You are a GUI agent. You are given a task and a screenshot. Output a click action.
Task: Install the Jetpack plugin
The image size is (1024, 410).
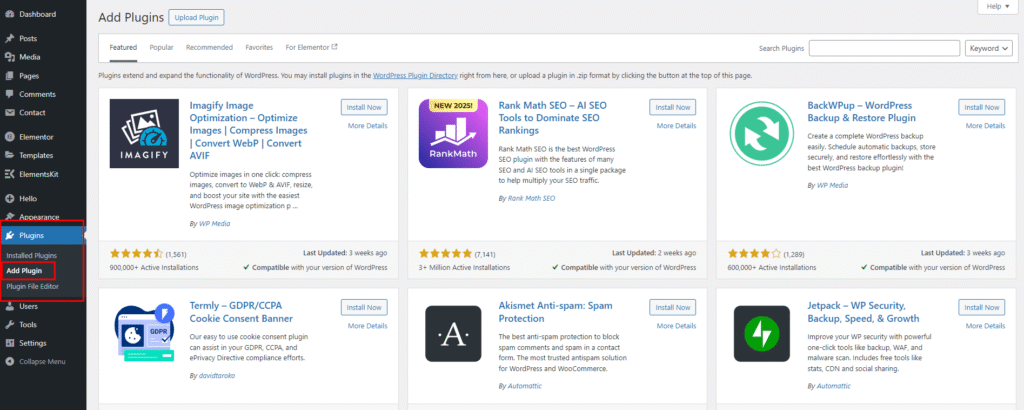click(982, 307)
